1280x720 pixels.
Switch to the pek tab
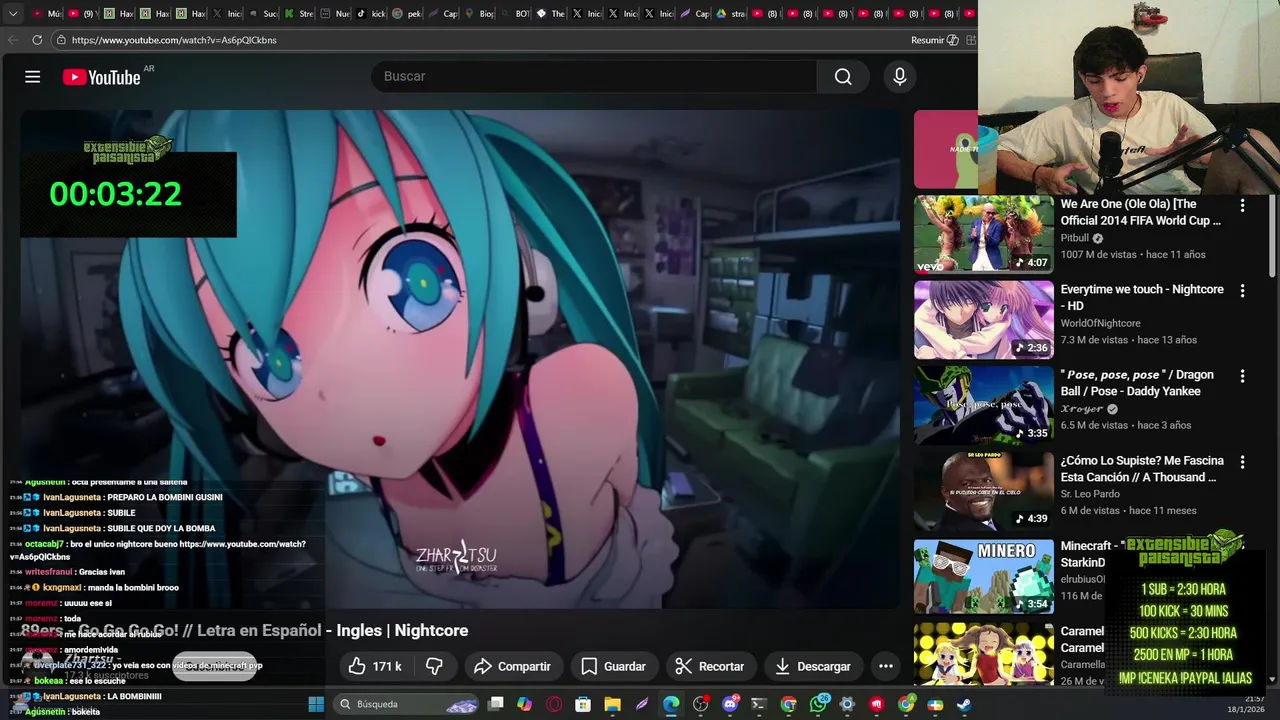click(408, 14)
